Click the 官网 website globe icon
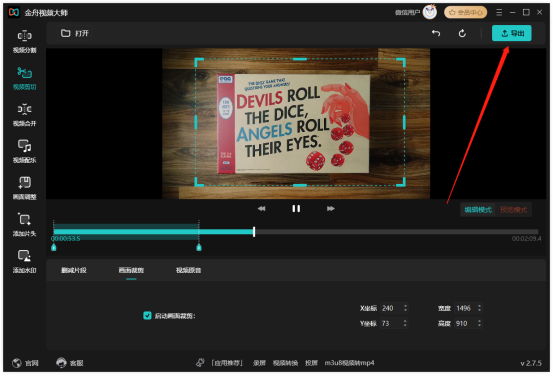This screenshot has height=376, width=553. click(17, 363)
